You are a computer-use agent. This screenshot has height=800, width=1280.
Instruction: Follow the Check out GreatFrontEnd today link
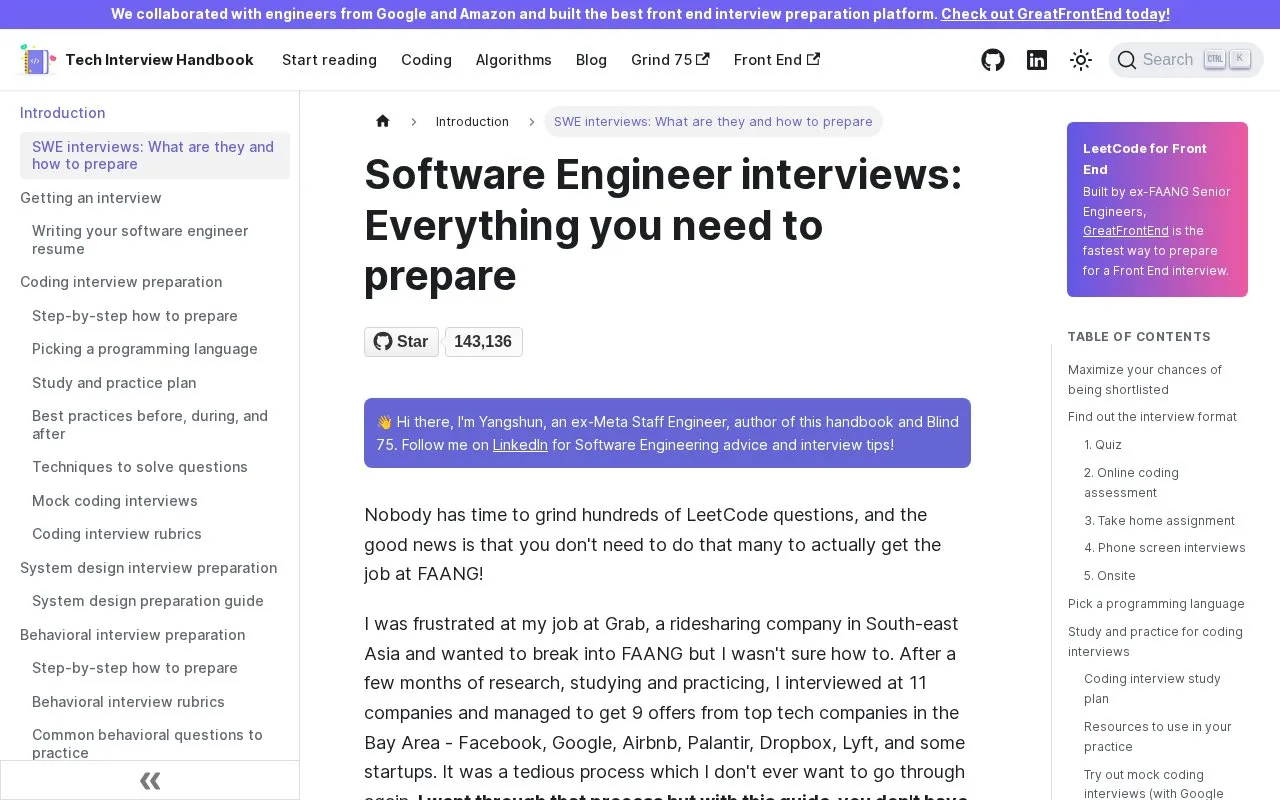(1055, 14)
